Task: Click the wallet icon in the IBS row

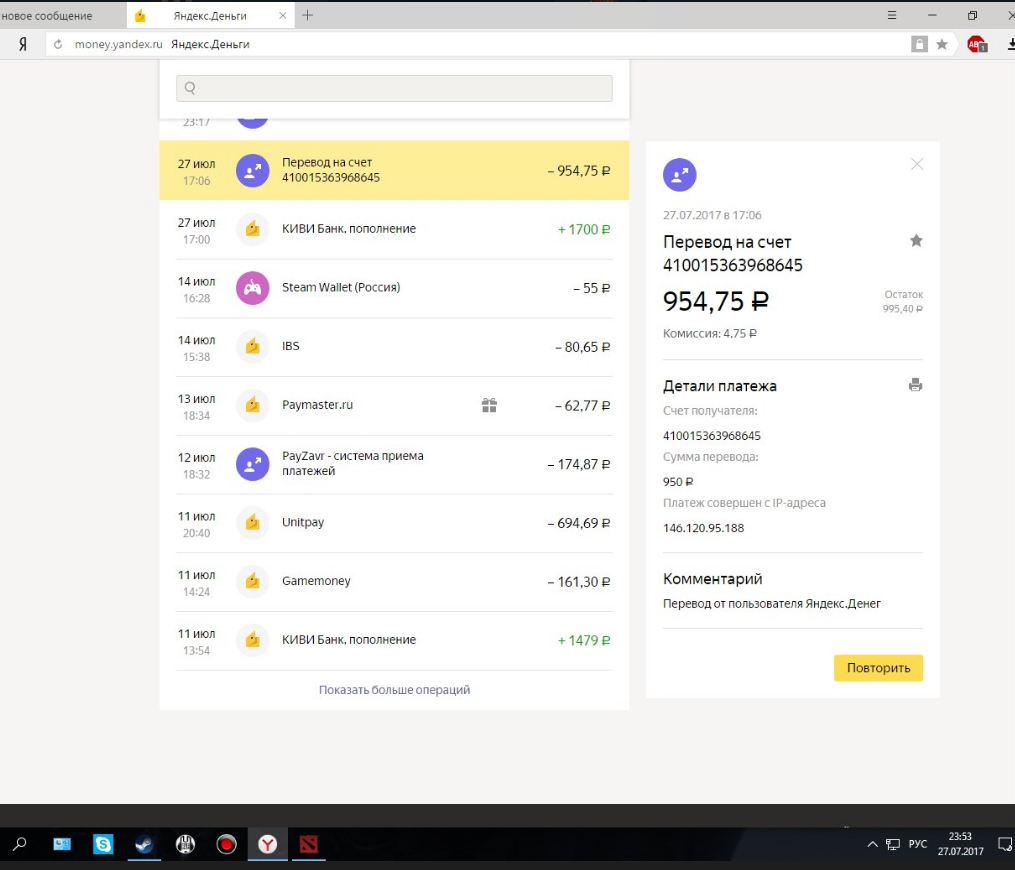Action: [x=252, y=347]
